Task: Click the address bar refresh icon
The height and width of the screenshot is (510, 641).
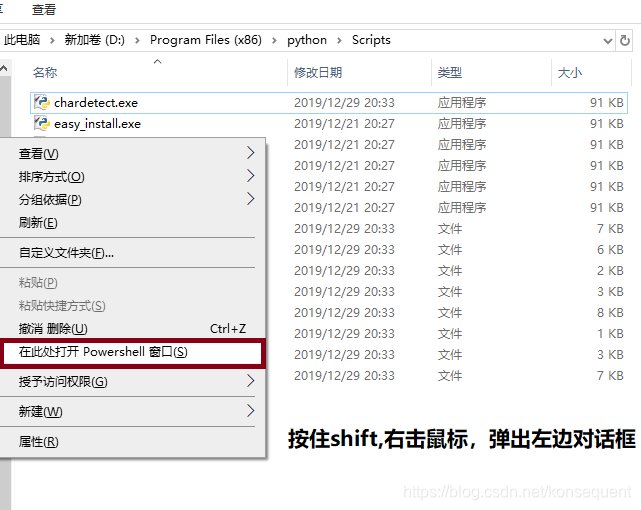Action: (x=625, y=40)
